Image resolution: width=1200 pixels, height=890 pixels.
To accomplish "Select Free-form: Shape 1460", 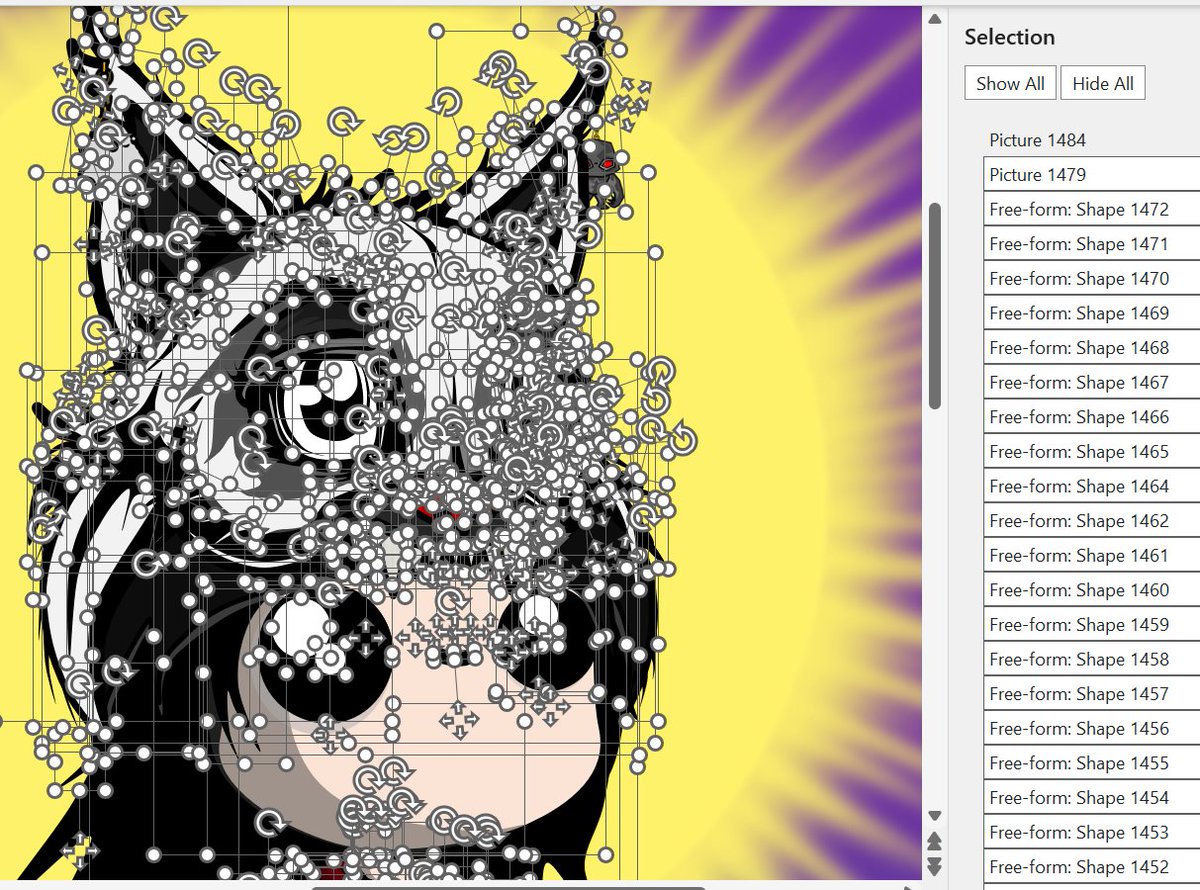I will 1092,590.
